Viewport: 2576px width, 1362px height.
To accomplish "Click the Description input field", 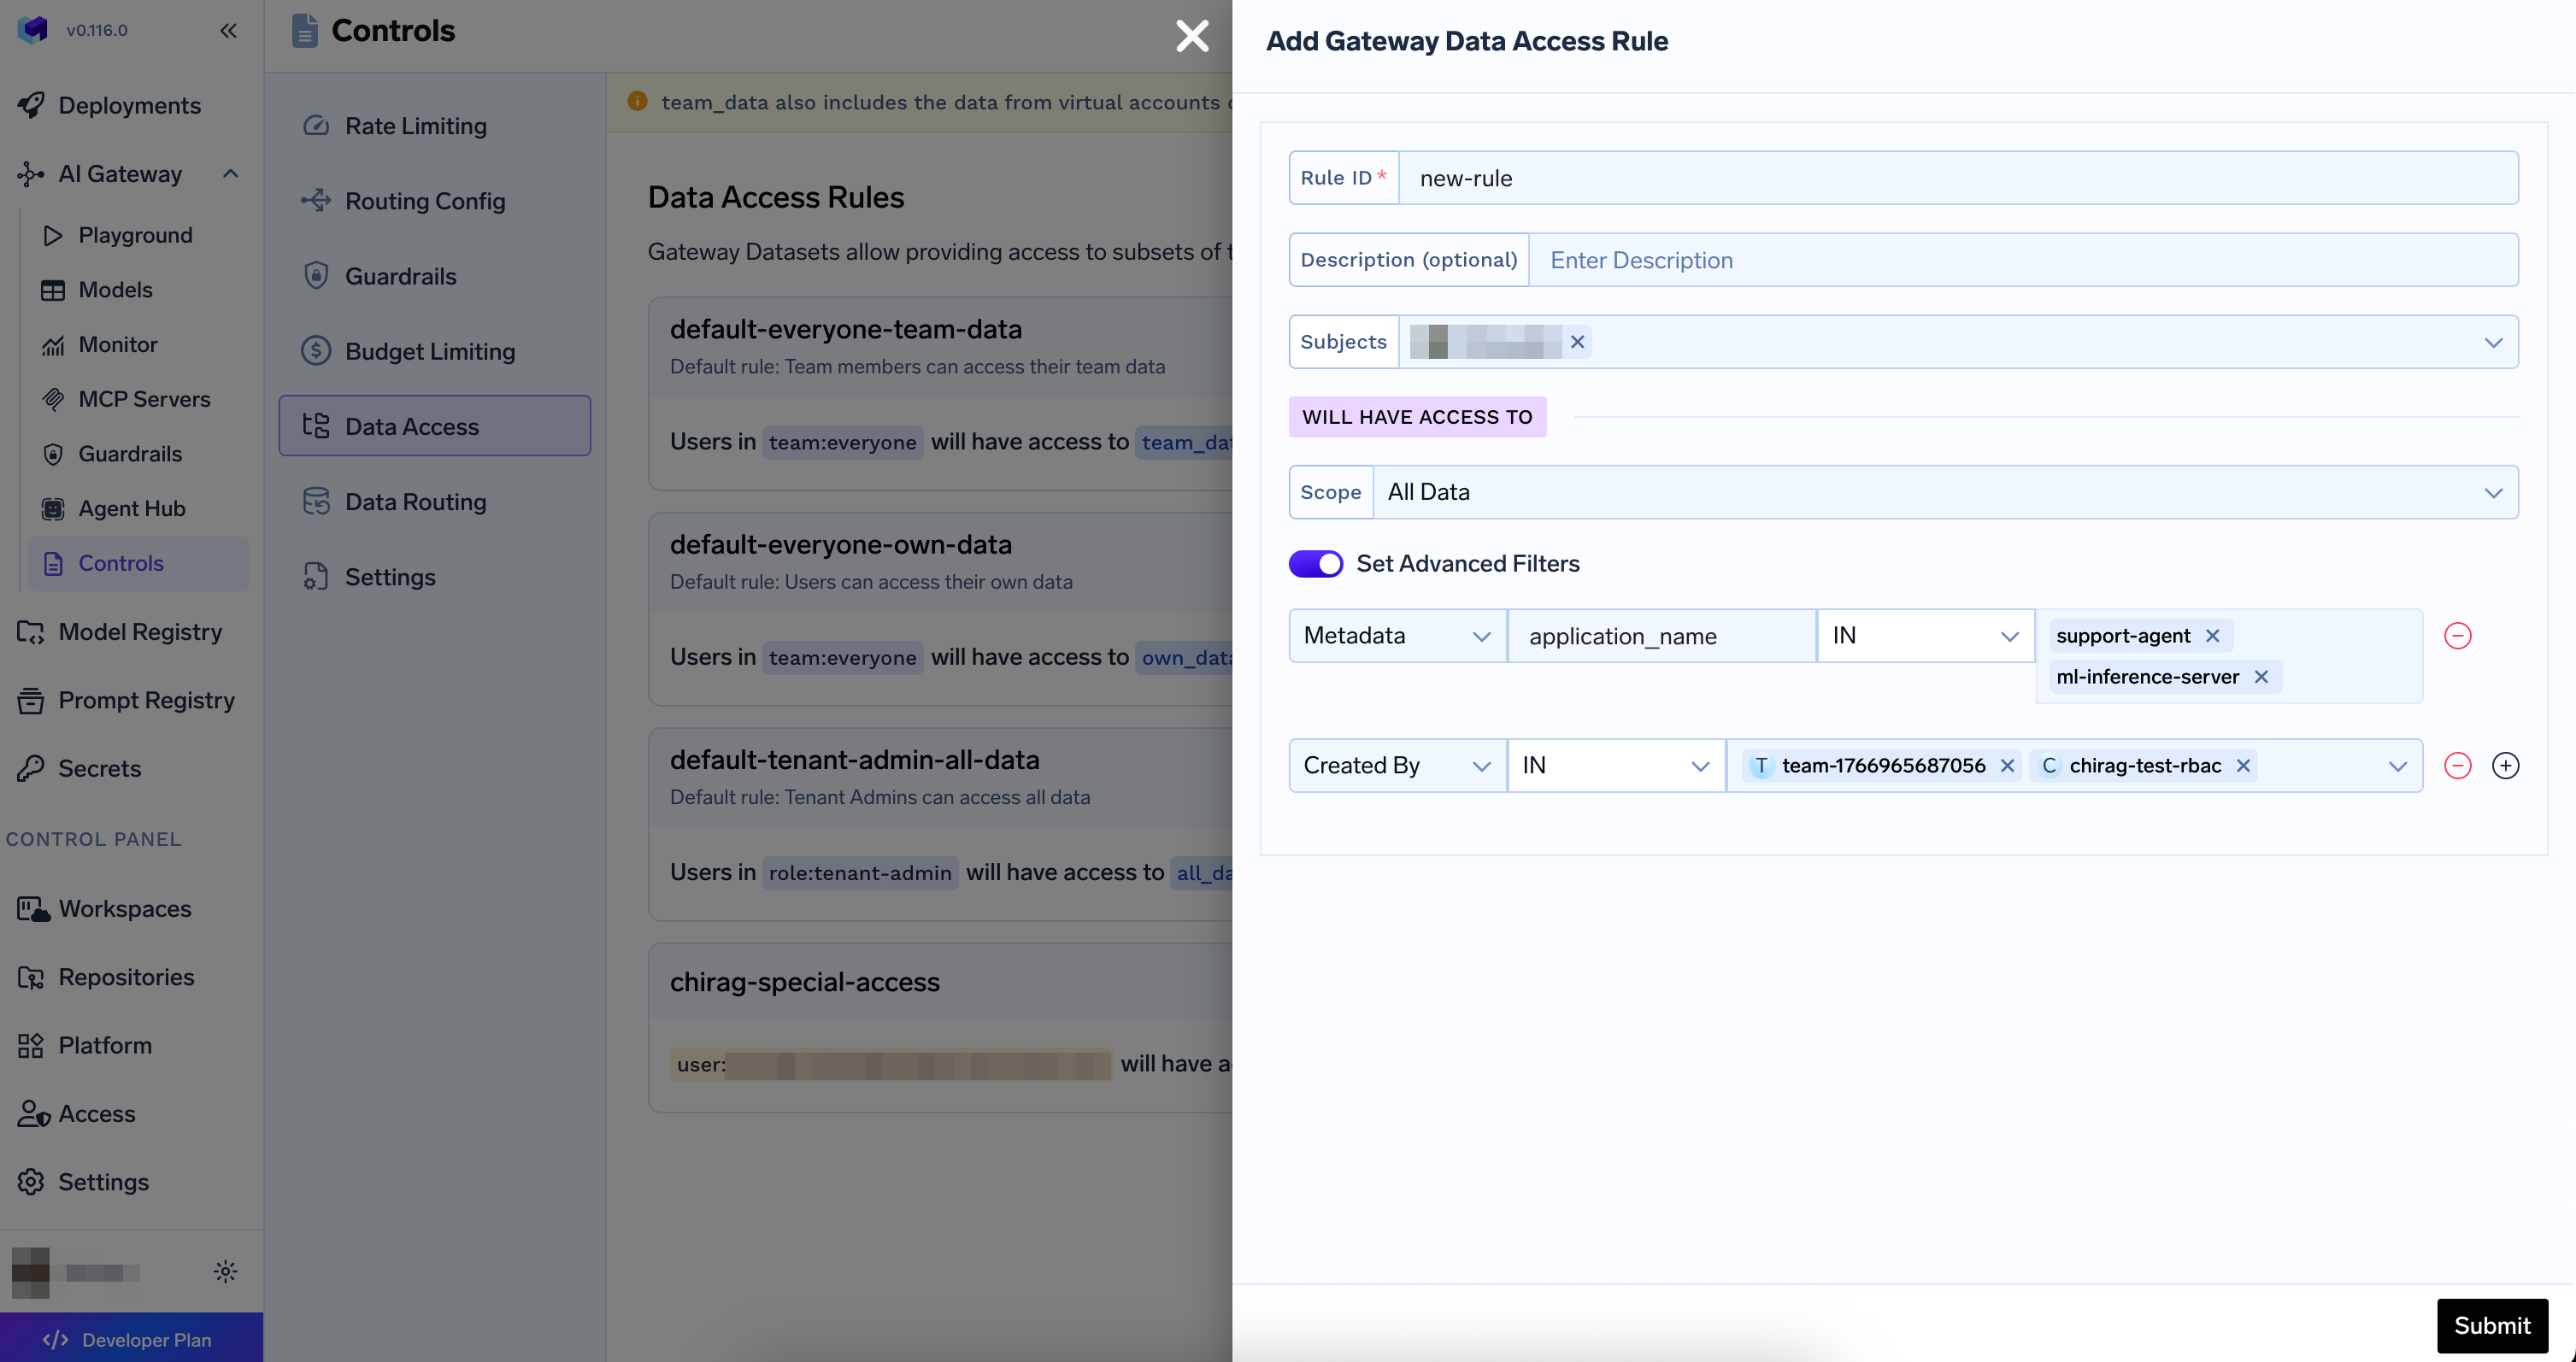I will 2022,260.
